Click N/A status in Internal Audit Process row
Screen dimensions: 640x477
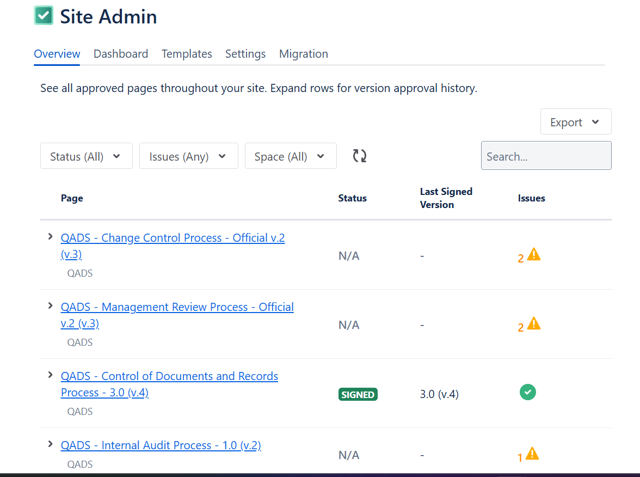click(x=349, y=455)
